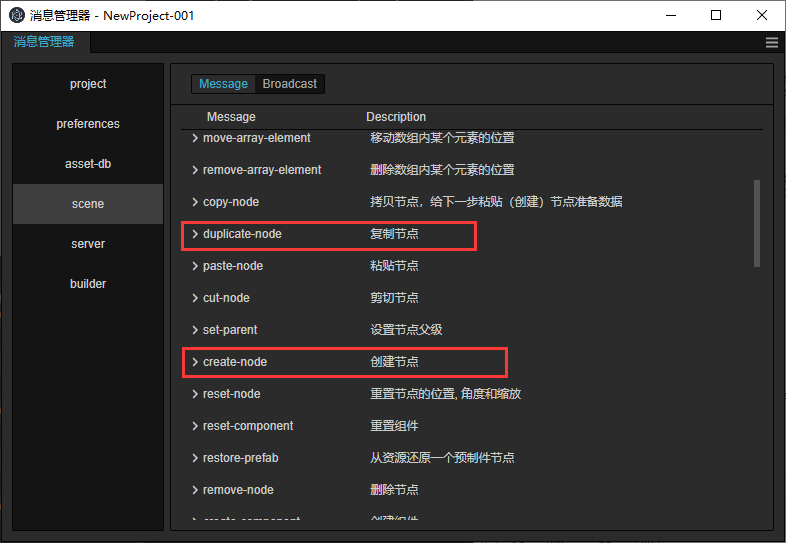The width and height of the screenshot is (786, 543).
Task: Click the description 设置节点父级
Action: 407,330
